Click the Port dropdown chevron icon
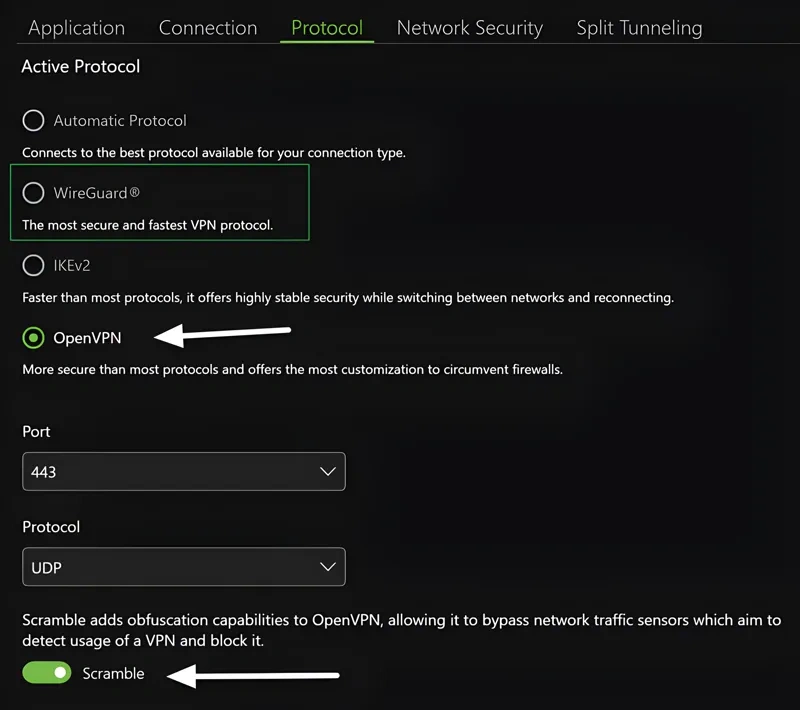800x710 pixels. click(x=327, y=471)
